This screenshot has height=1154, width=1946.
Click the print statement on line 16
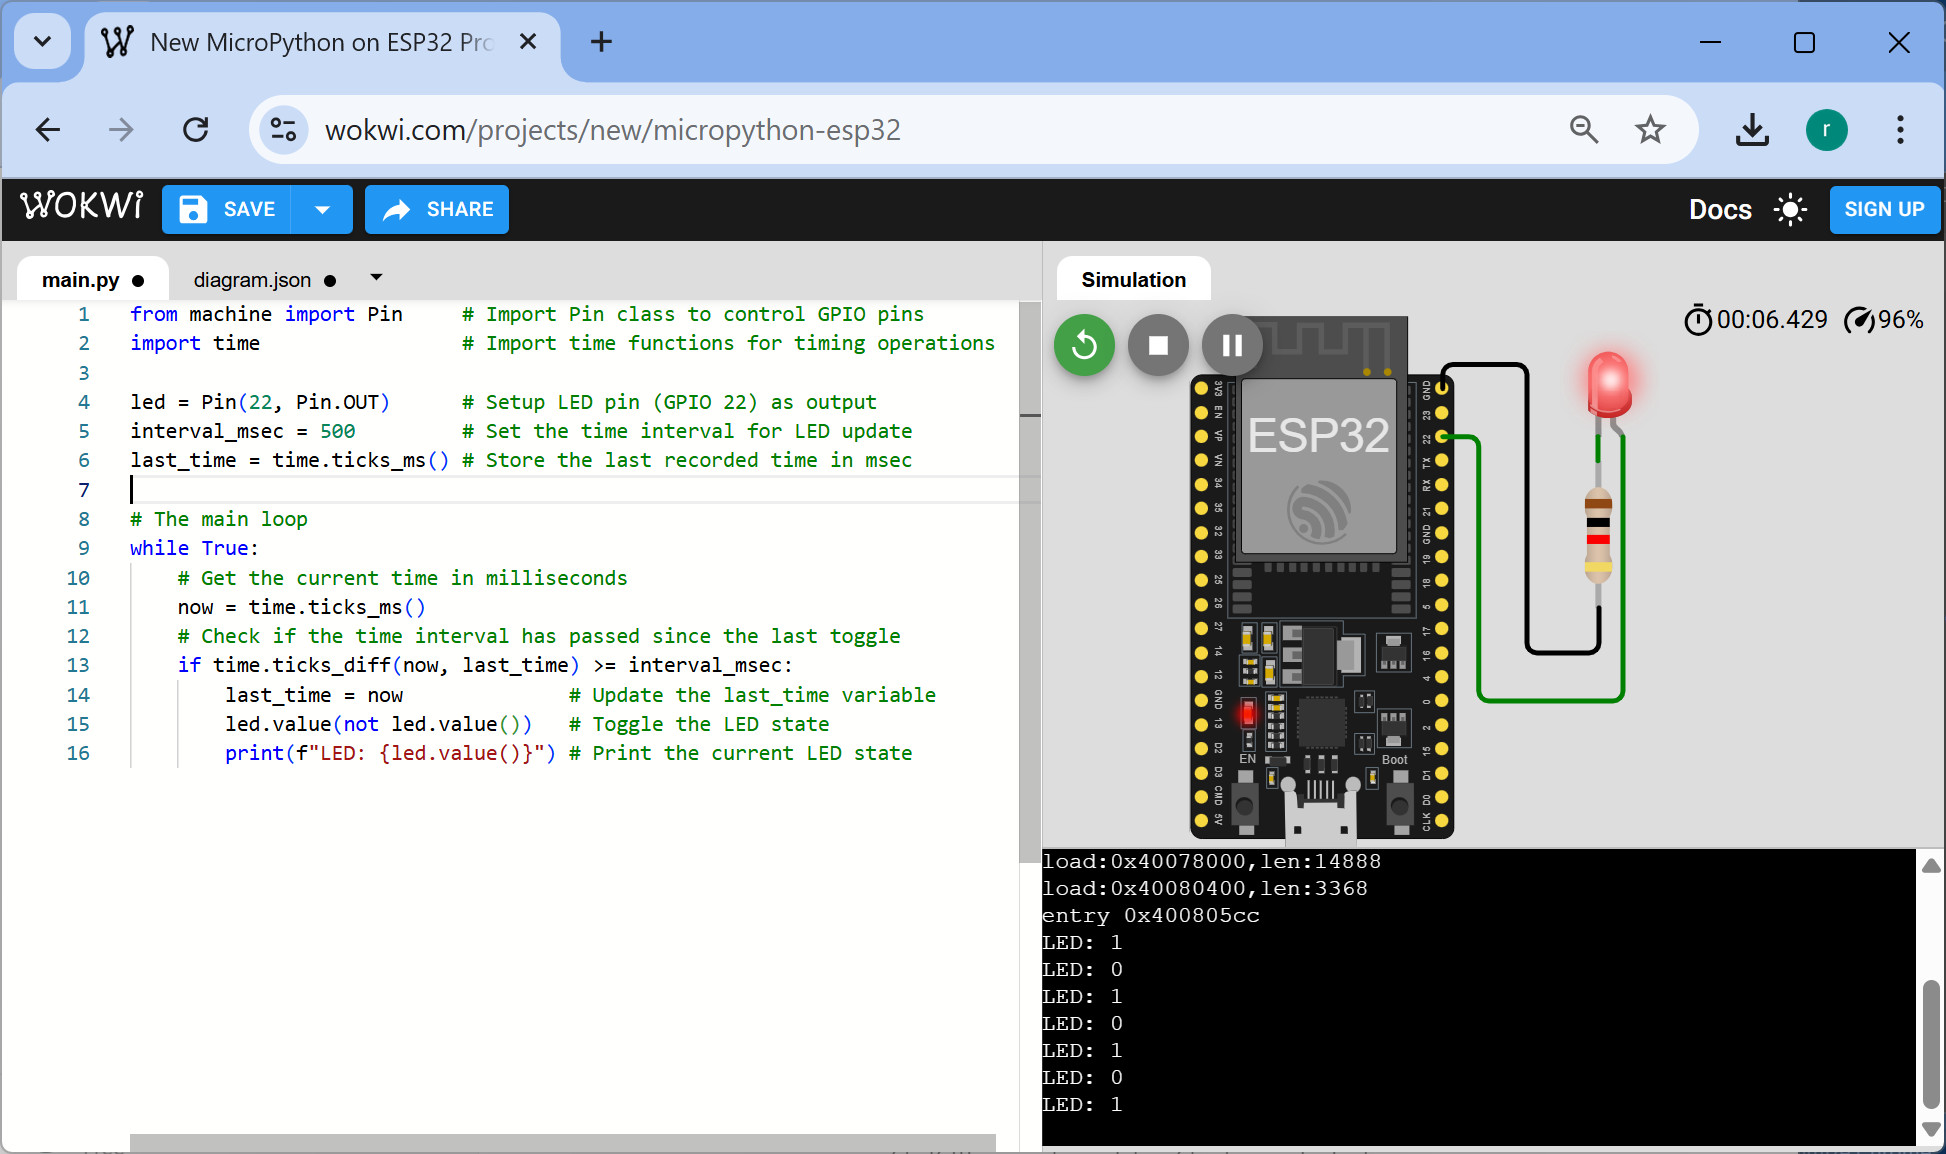pyautogui.click(x=390, y=753)
